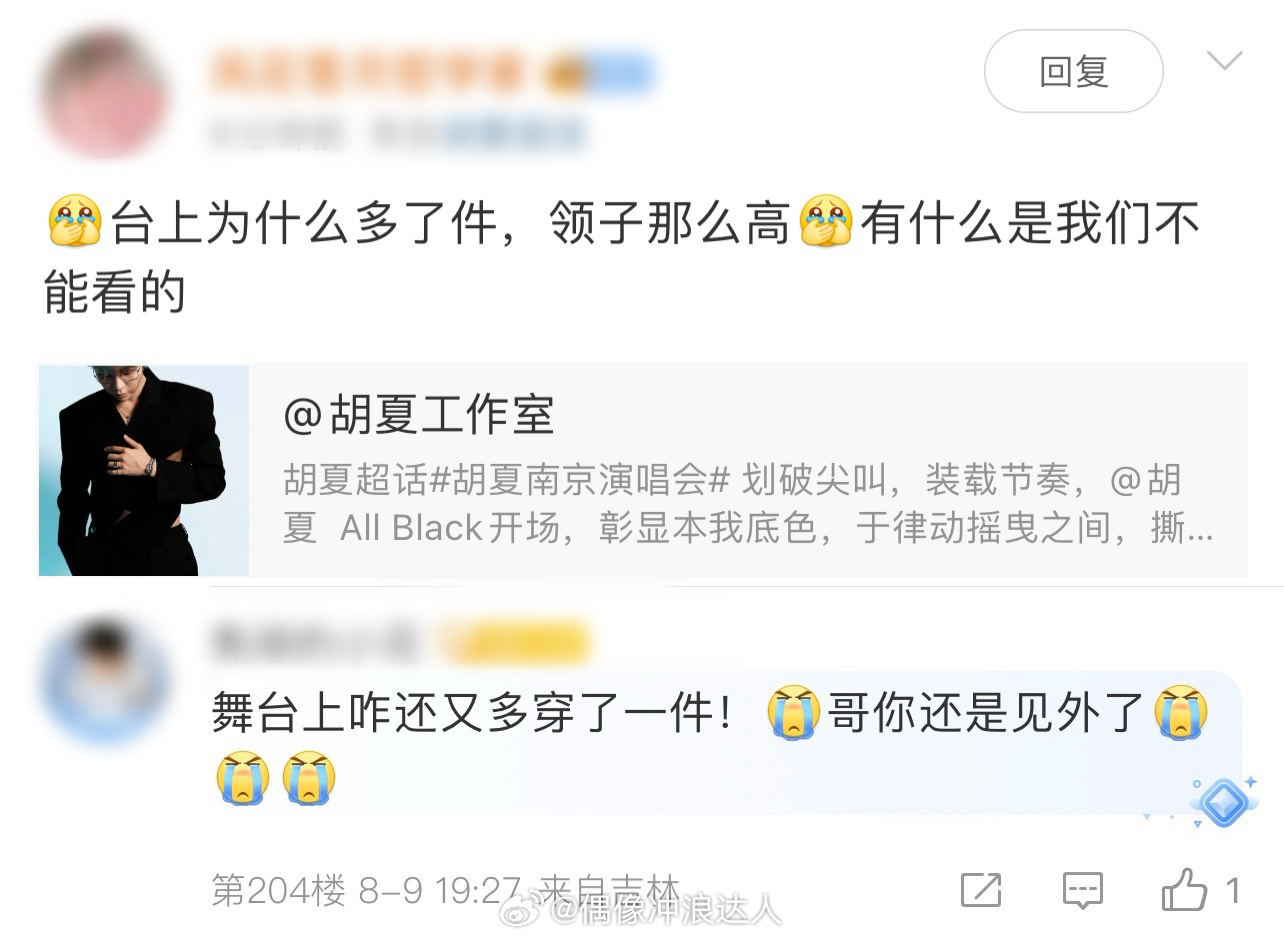Tap the yellow badge next to second username

click(x=515, y=642)
